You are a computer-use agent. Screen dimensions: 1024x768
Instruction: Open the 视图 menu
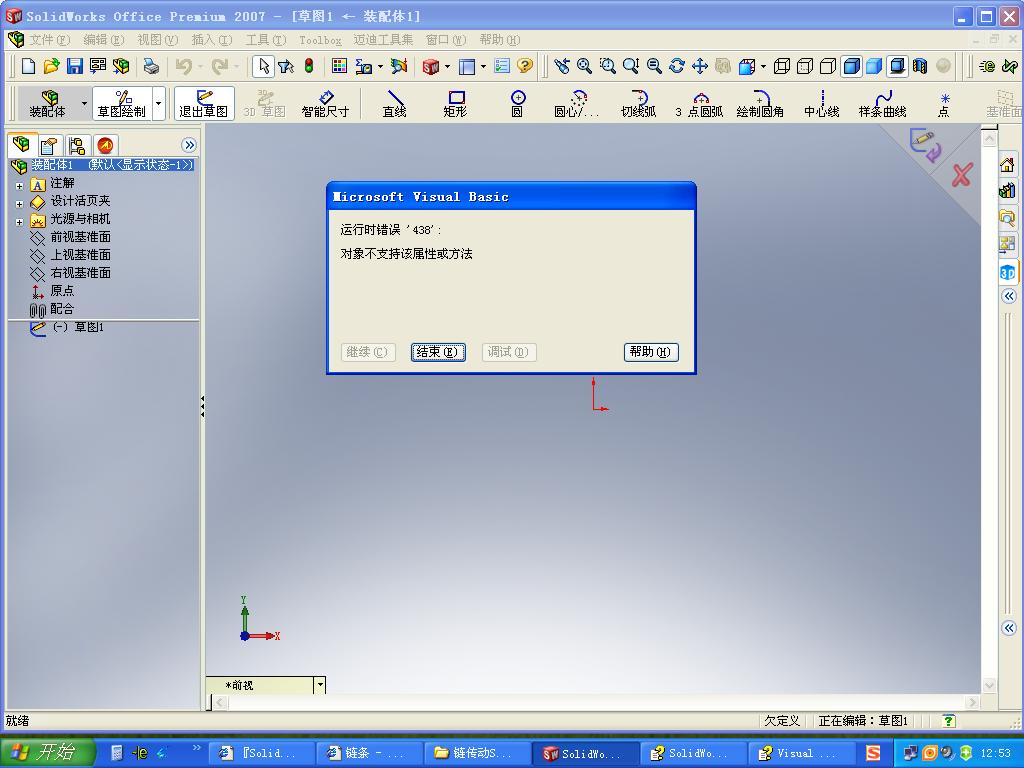coord(157,40)
